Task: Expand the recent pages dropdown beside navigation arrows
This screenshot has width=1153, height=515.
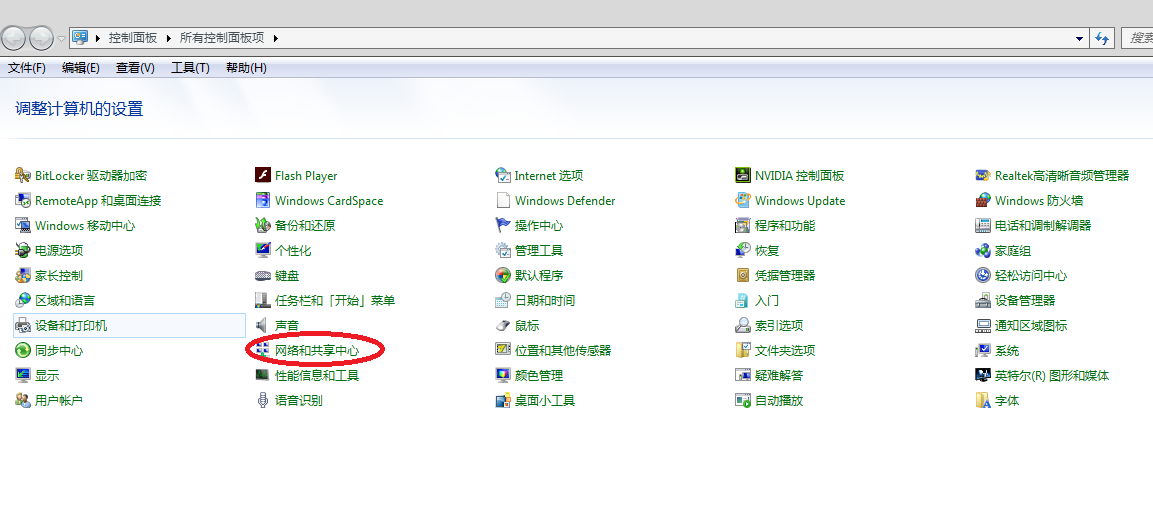Action: click(62, 38)
